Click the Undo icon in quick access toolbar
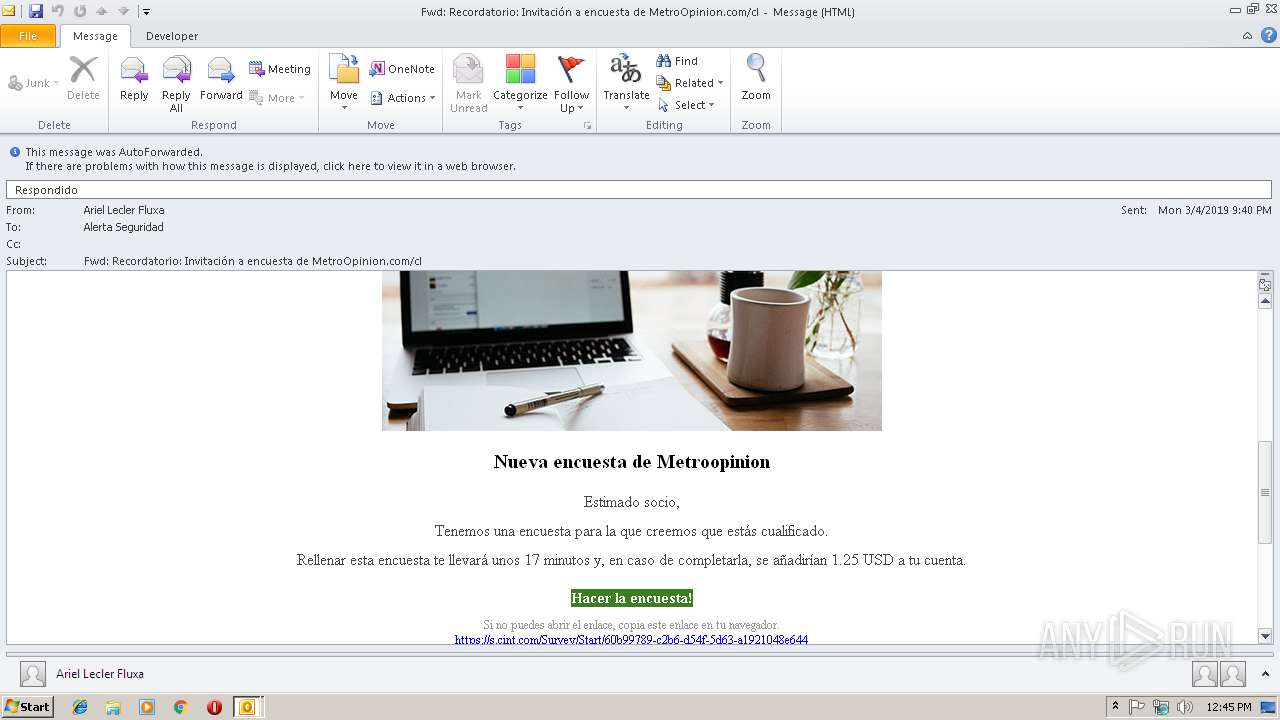 tap(58, 11)
